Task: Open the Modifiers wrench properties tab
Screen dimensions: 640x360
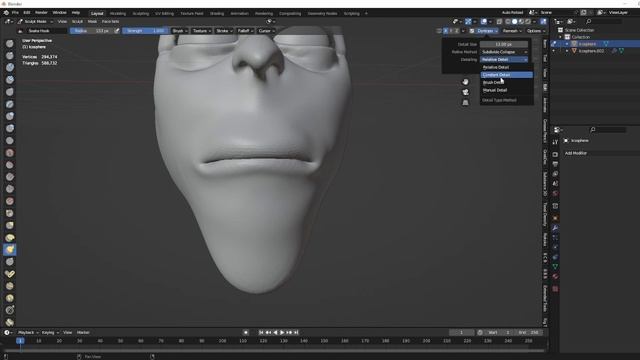Action: tap(555, 228)
